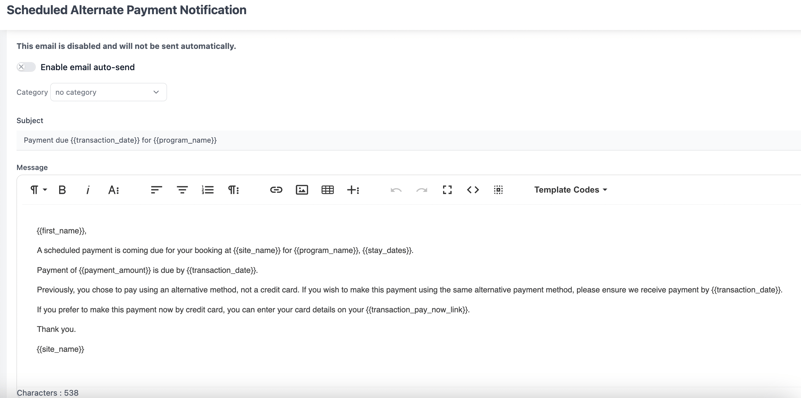This screenshot has width=801, height=398.
Task: Insert an ordered list
Action: pyautogui.click(x=207, y=190)
